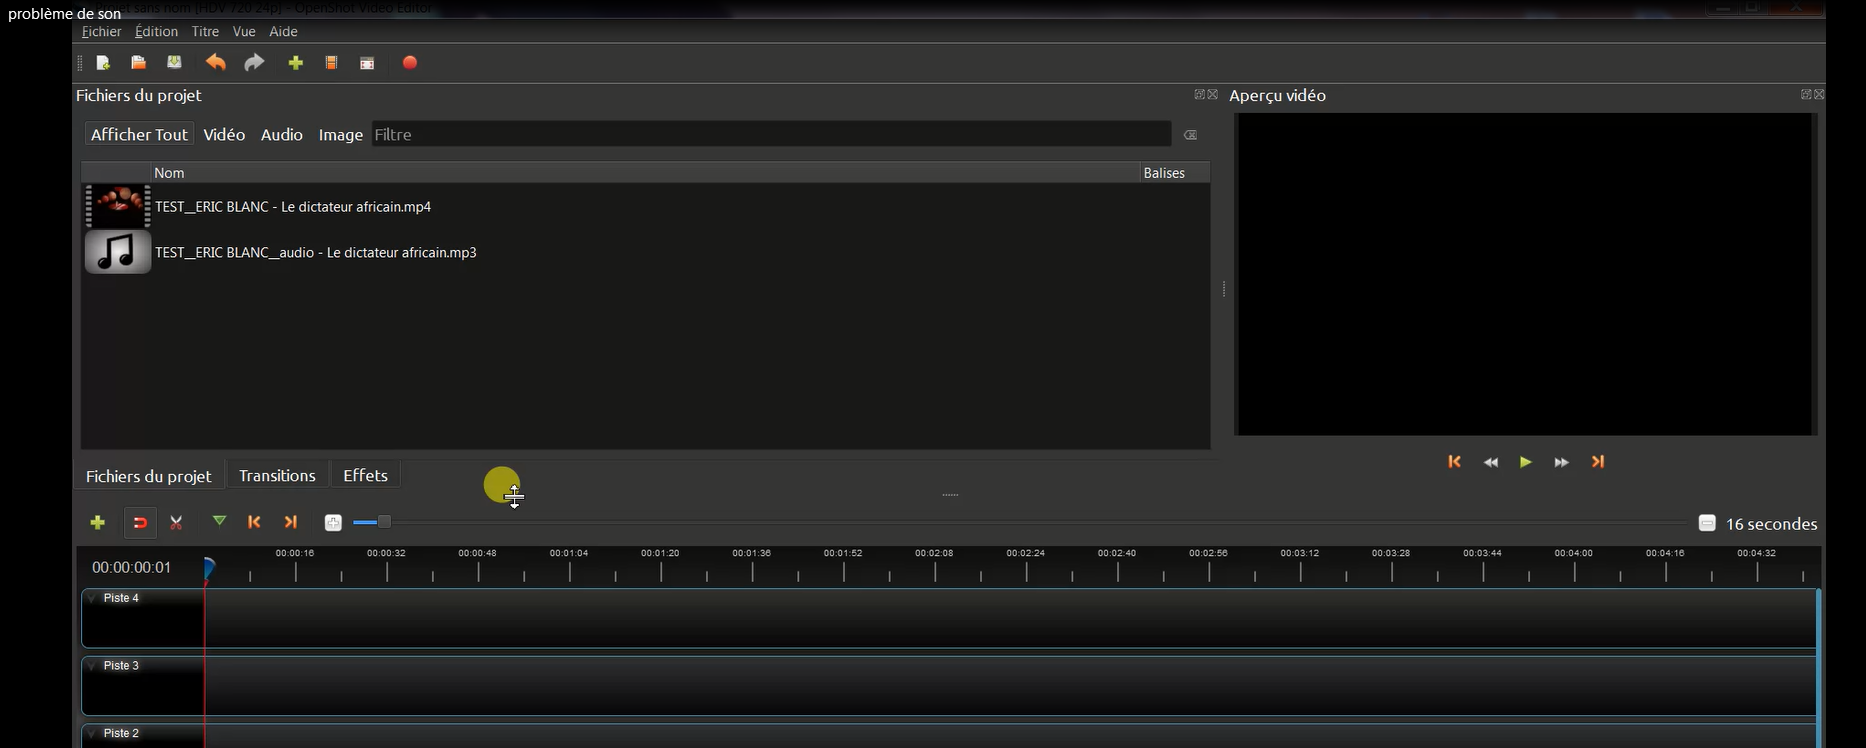Filter project files by Vidéo
The width and height of the screenshot is (1866, 748).
(224, 135)
